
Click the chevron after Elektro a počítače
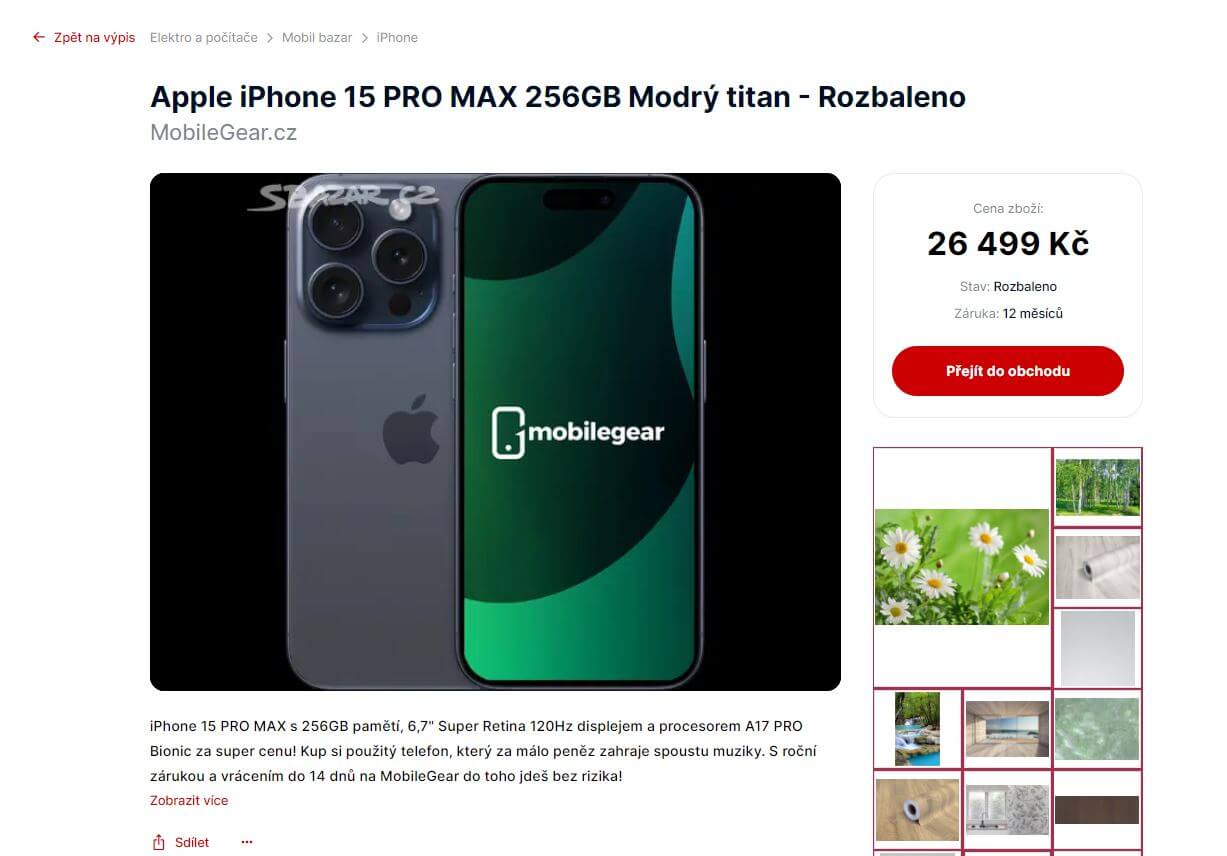pos(270,37)
